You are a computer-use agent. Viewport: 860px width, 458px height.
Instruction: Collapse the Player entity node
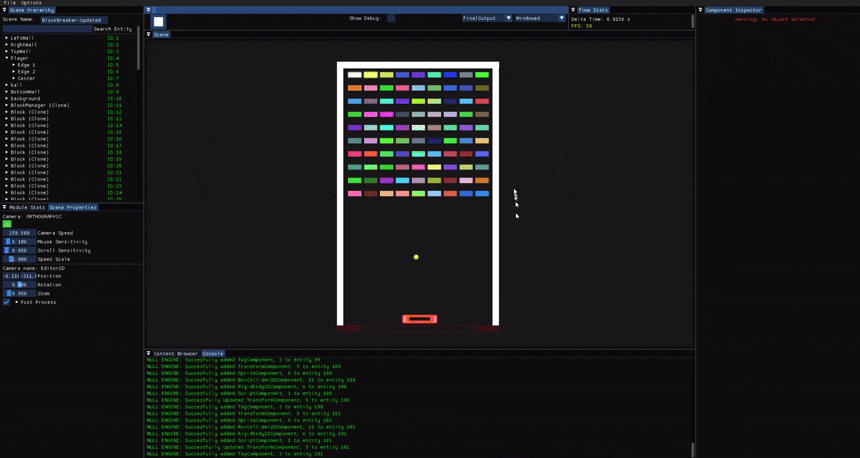tap(7, 58)
